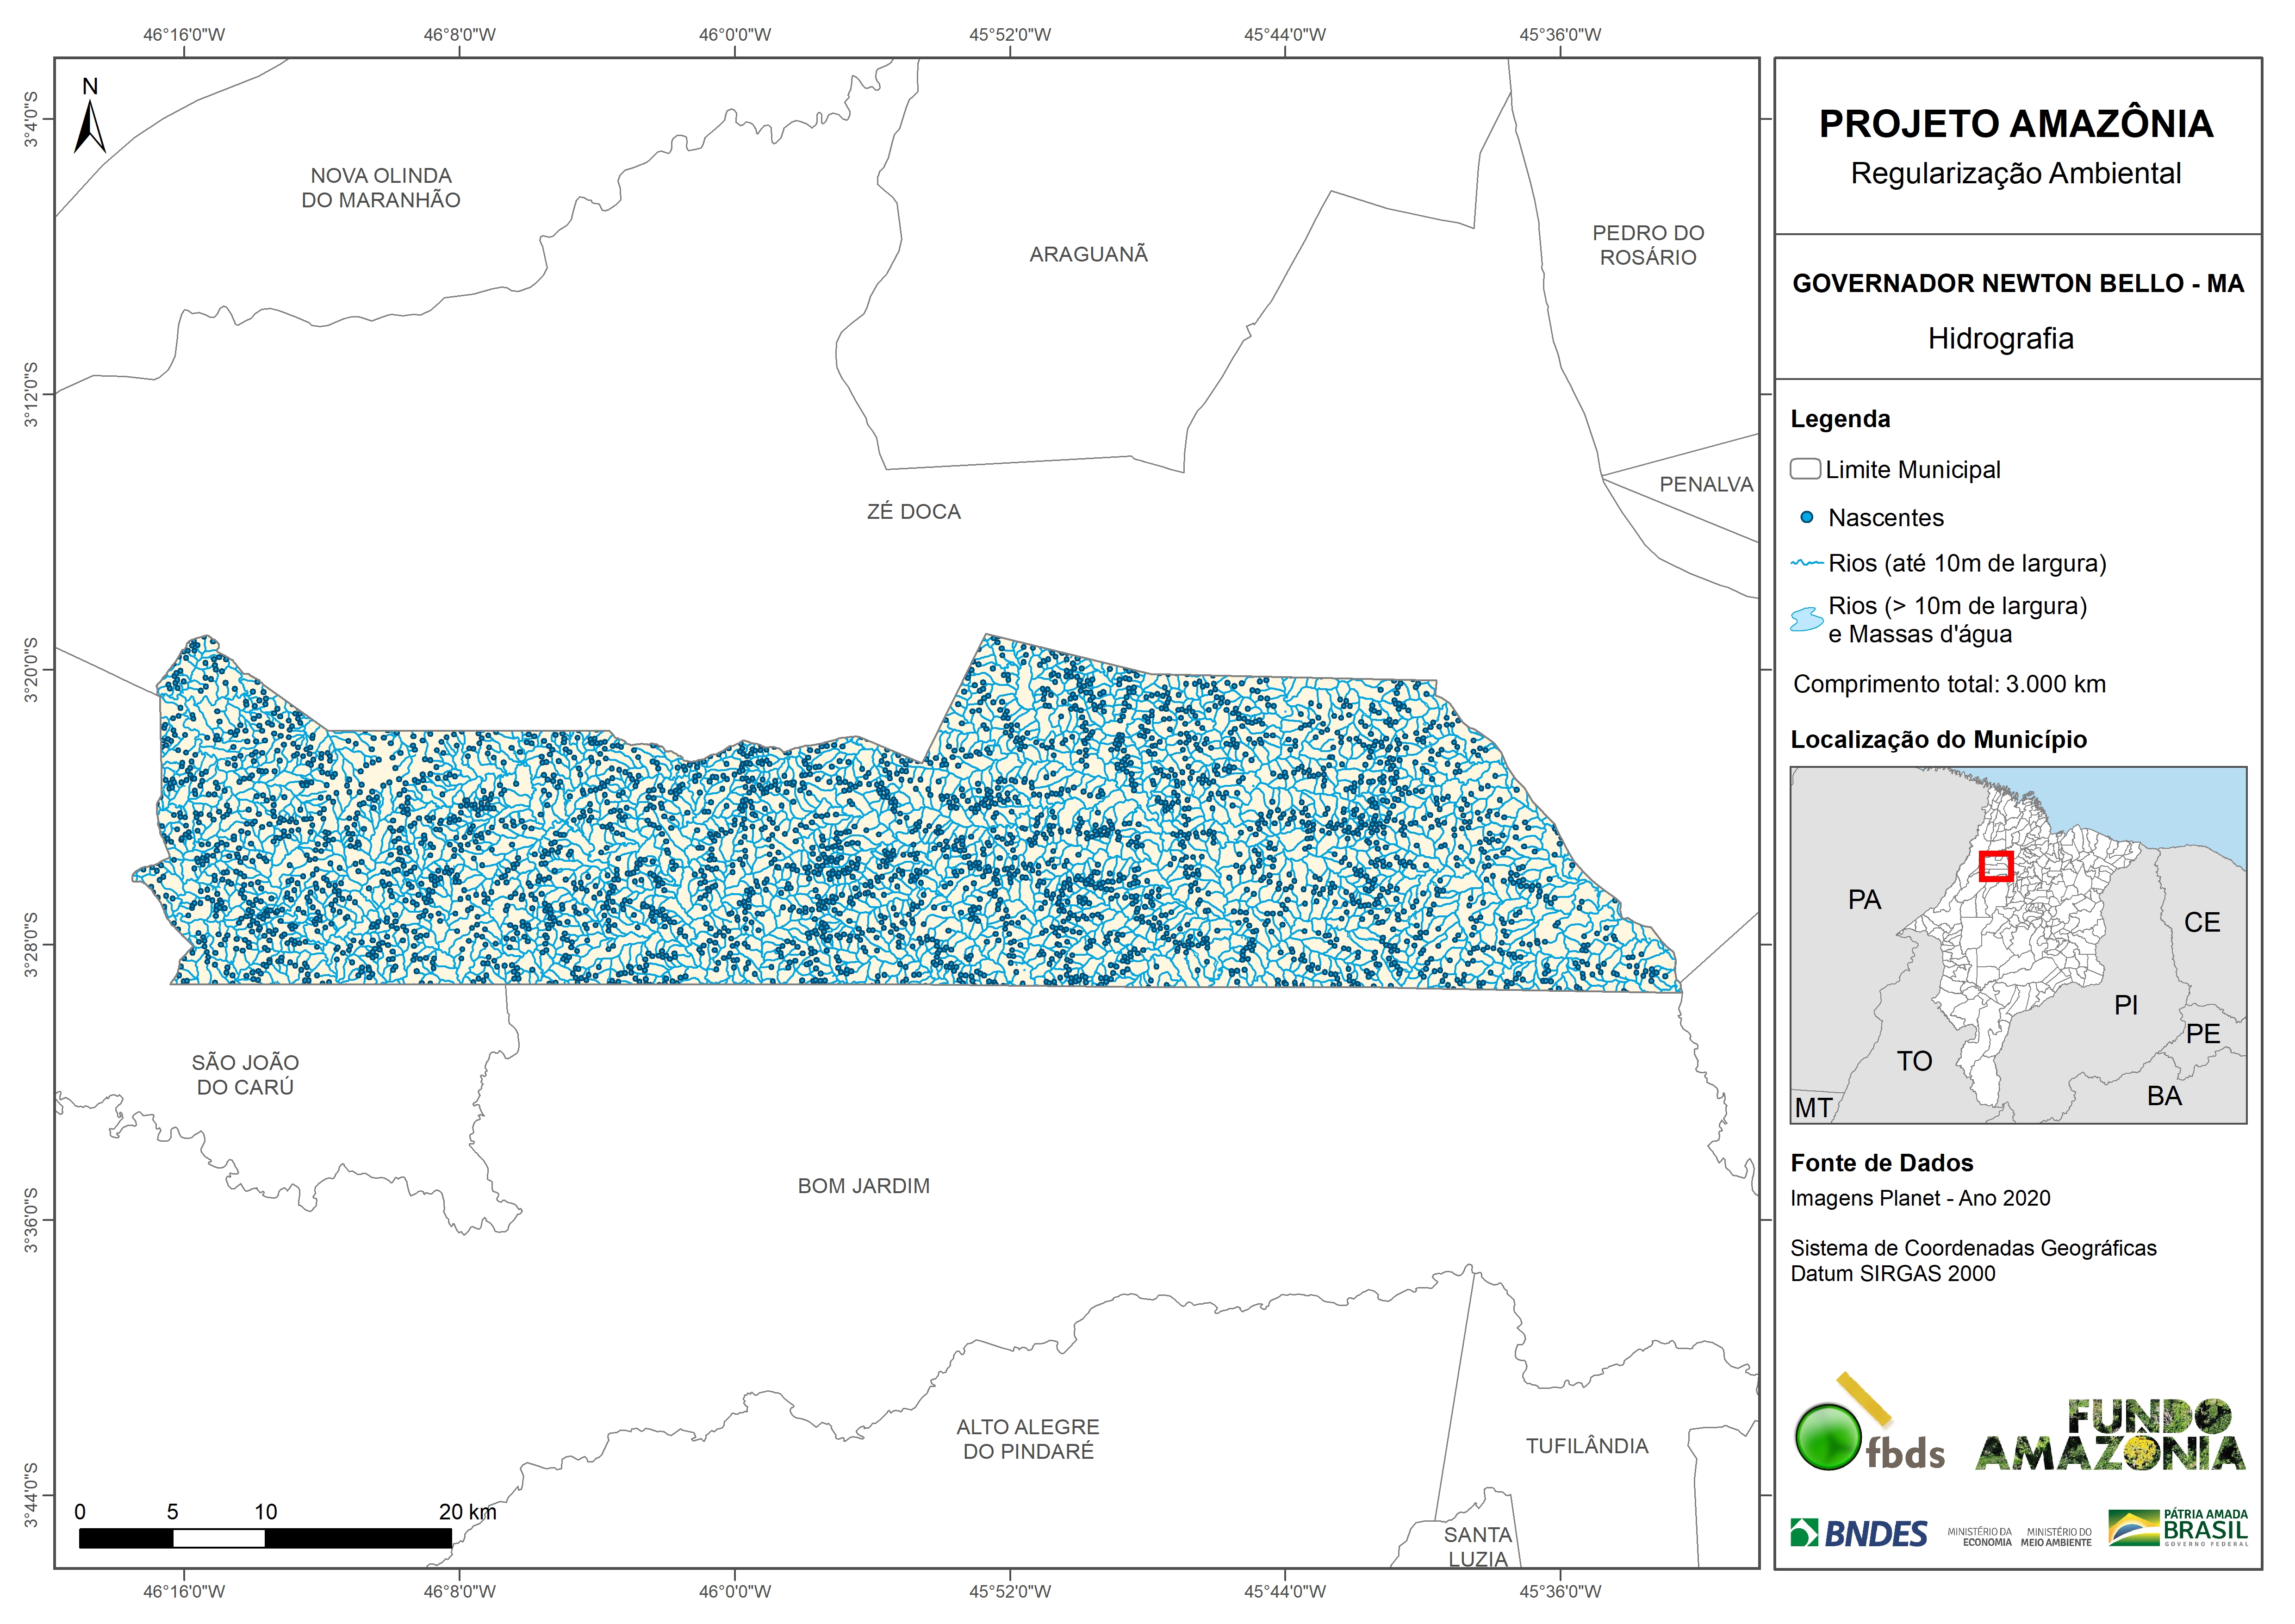
Task: Click the north arrow compass icon
Action: (x=89, y=122)
